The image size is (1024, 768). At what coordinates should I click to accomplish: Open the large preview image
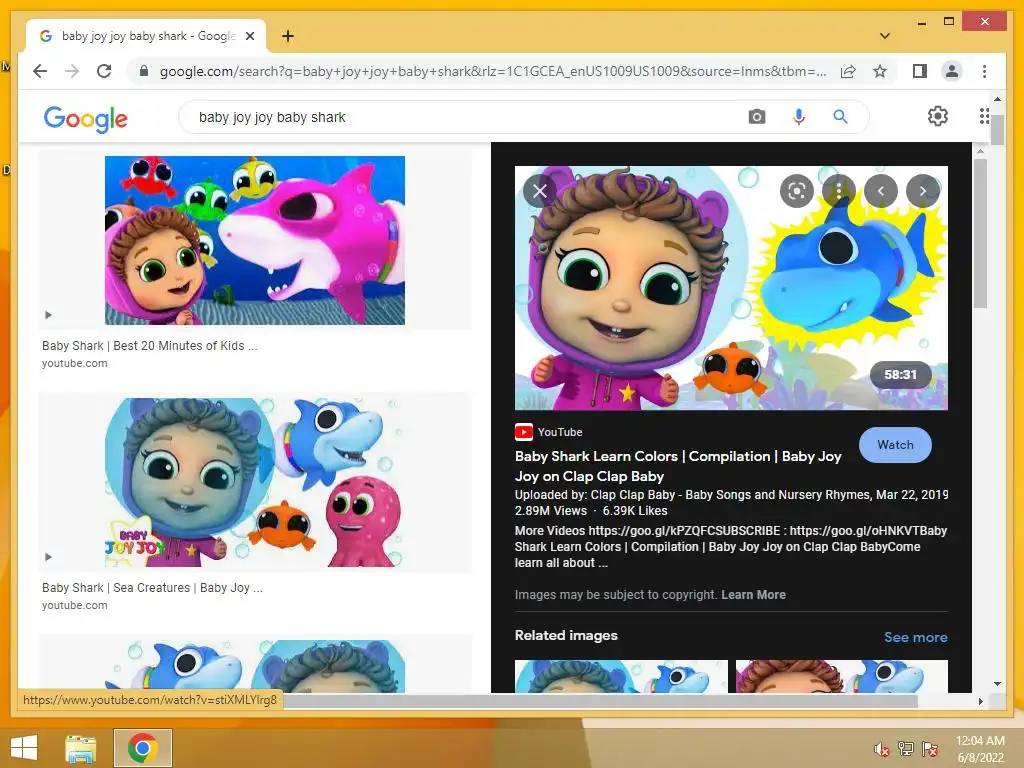731,288
